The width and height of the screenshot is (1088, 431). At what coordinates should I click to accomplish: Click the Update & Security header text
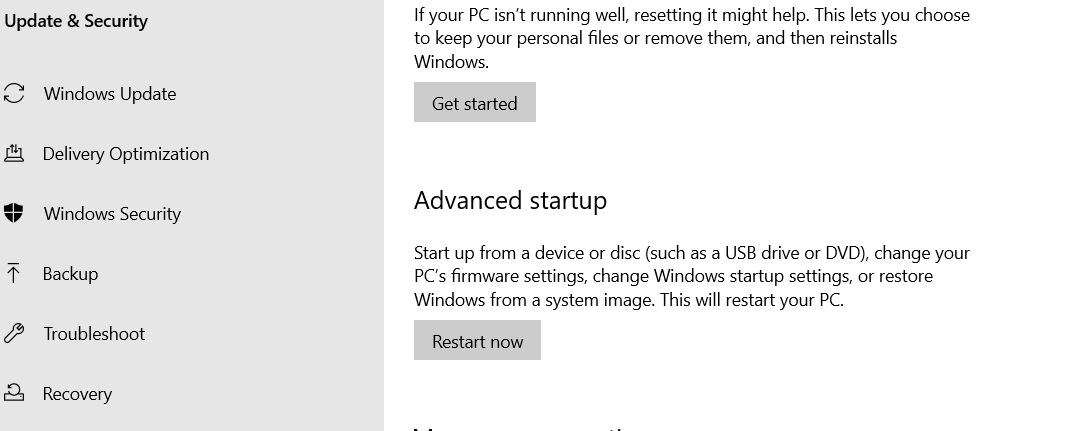pyautogui.click(x=76, y=21)
